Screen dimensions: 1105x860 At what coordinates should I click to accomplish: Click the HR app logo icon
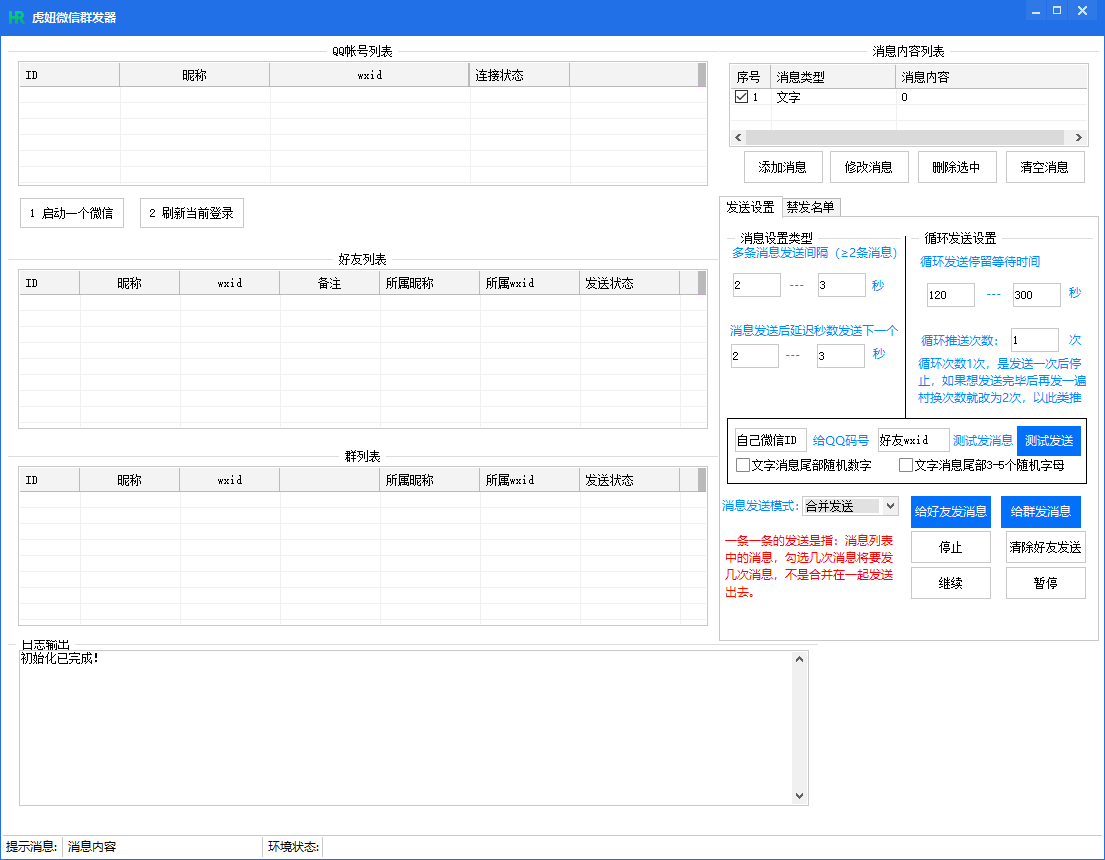pyautogui.click(x=16, y=18)
